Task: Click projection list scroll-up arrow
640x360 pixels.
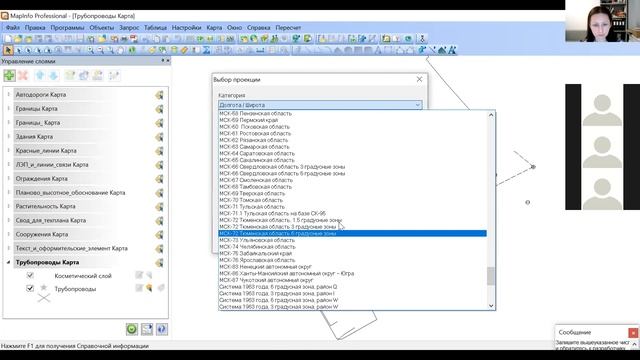Action: 491,115
